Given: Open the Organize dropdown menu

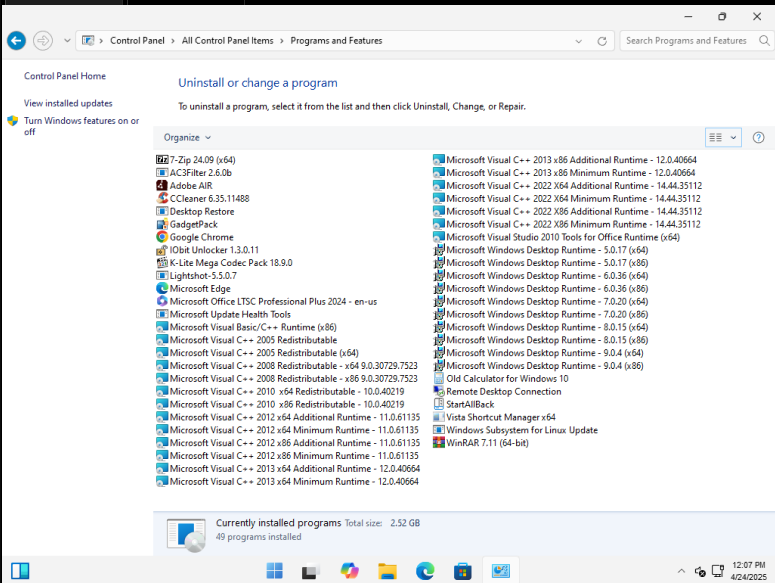Looking at the screenshot, I should pos(187,137).
